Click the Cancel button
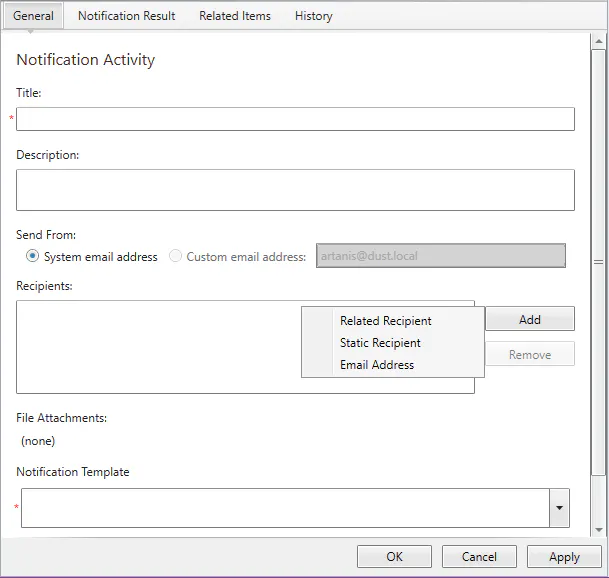609x578 pixels. (x=479, y=557)
